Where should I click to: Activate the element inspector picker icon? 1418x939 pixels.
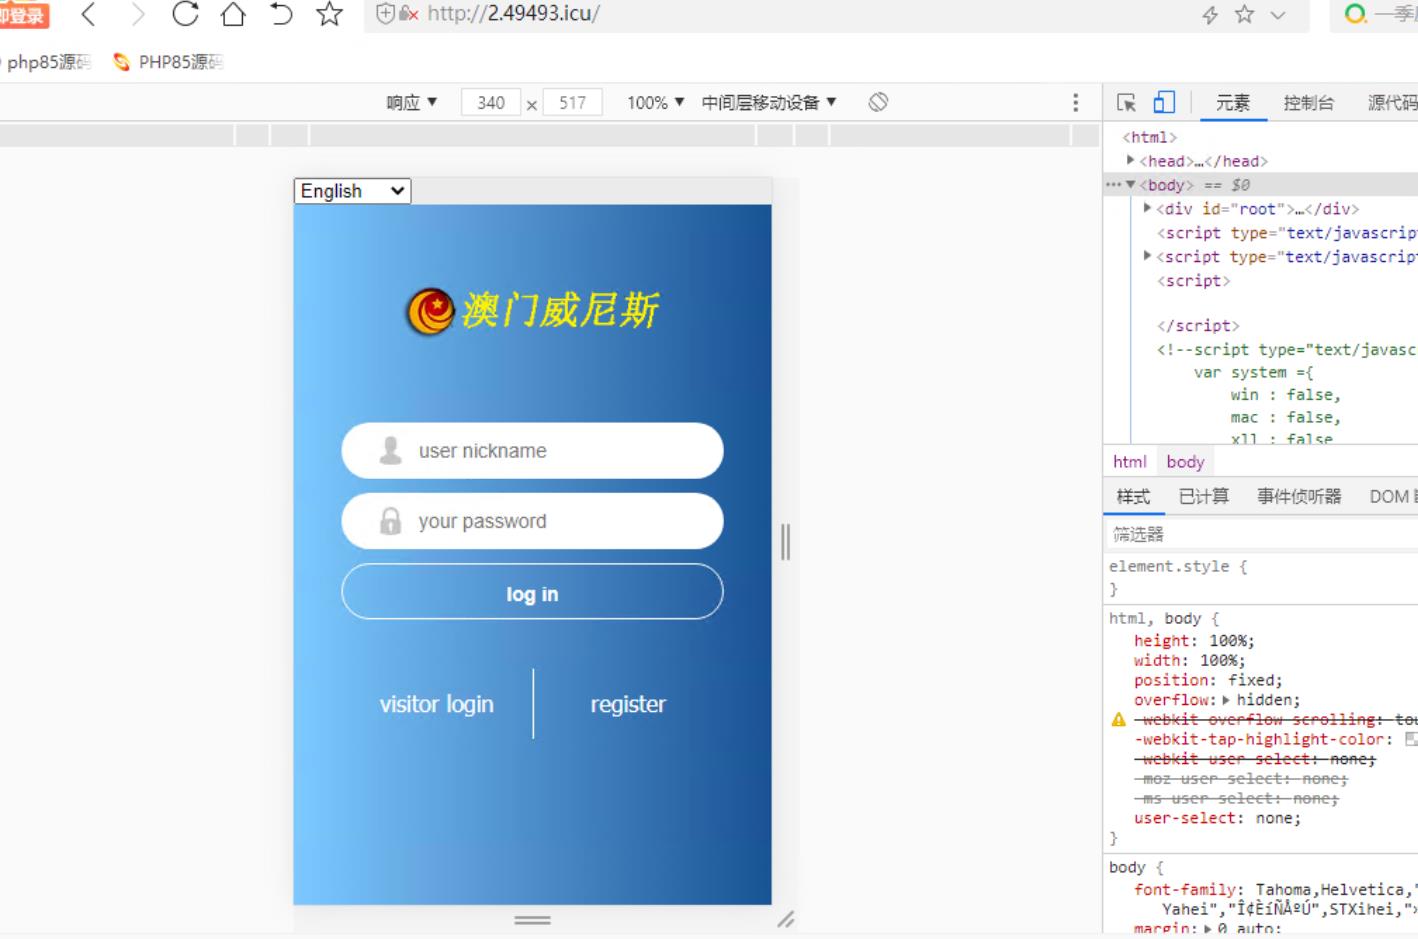point(1126,102)
